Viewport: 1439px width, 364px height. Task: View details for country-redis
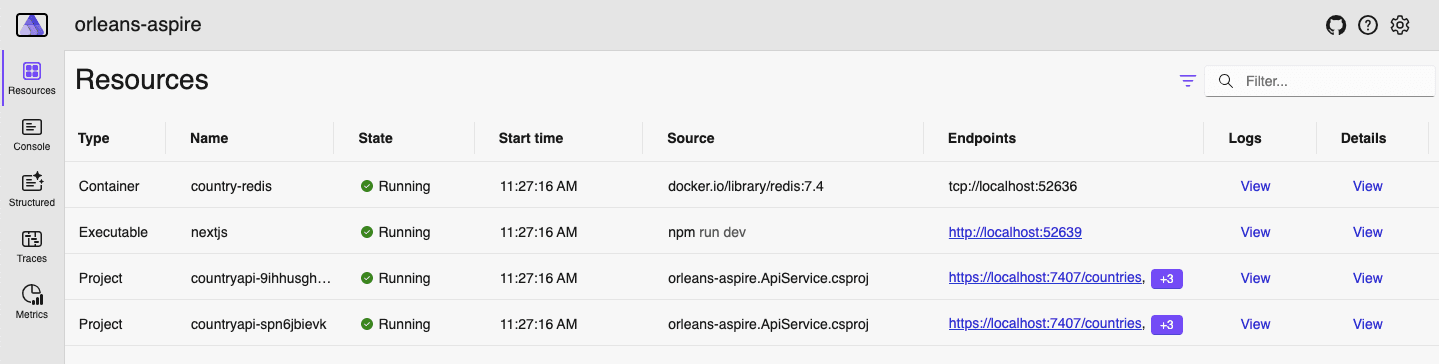[1367, 186]
